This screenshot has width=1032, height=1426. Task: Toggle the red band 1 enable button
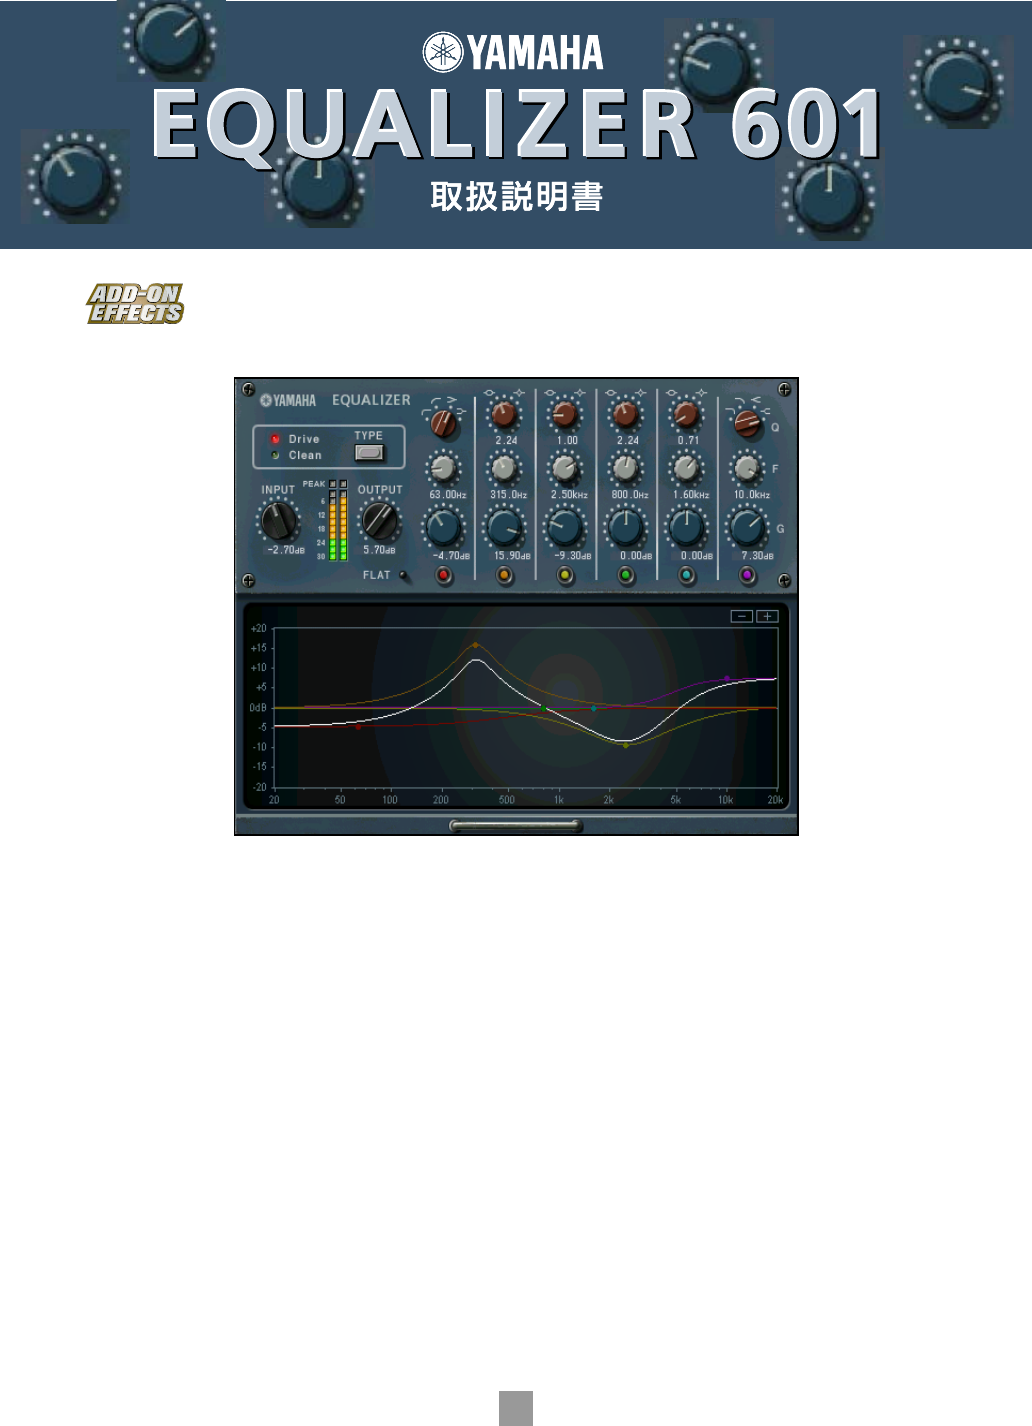[x=444, y=575]
